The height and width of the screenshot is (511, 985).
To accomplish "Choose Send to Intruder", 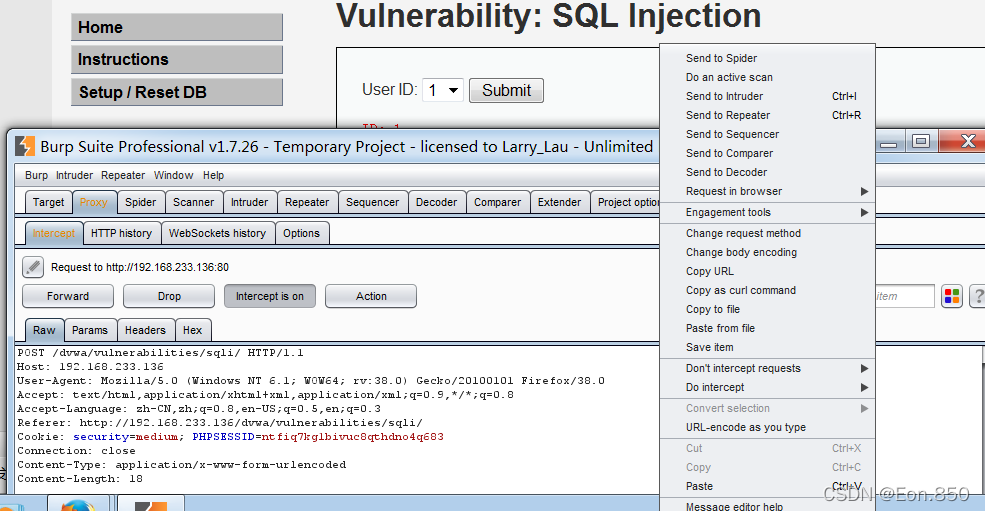I will (767, 96).
